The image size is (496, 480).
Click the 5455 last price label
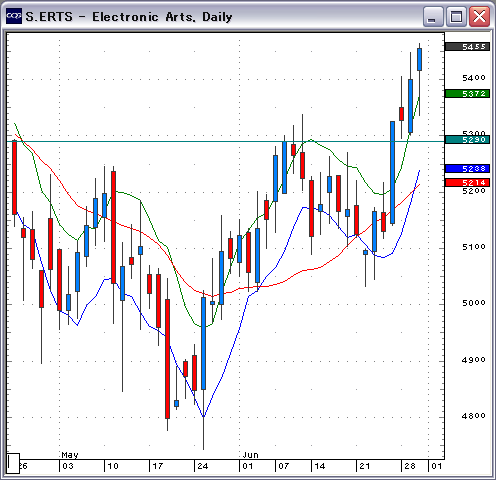click(x=468, y=47)
